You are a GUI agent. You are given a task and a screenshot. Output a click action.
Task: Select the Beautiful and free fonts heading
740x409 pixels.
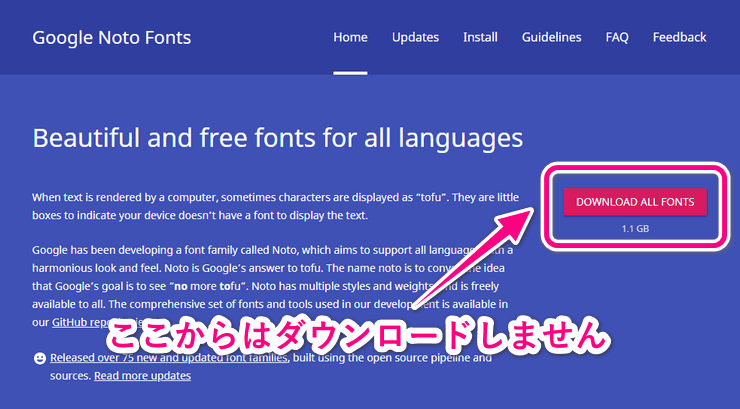click(x=278, y=138)
